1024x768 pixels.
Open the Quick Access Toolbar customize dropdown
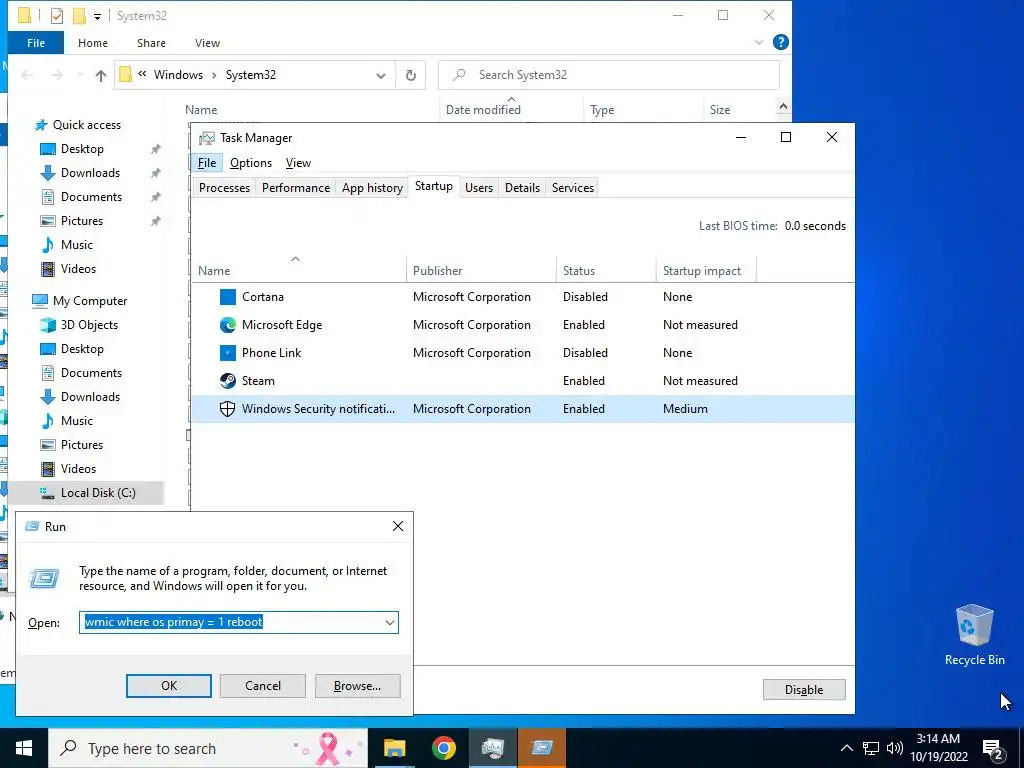(97, 16)
